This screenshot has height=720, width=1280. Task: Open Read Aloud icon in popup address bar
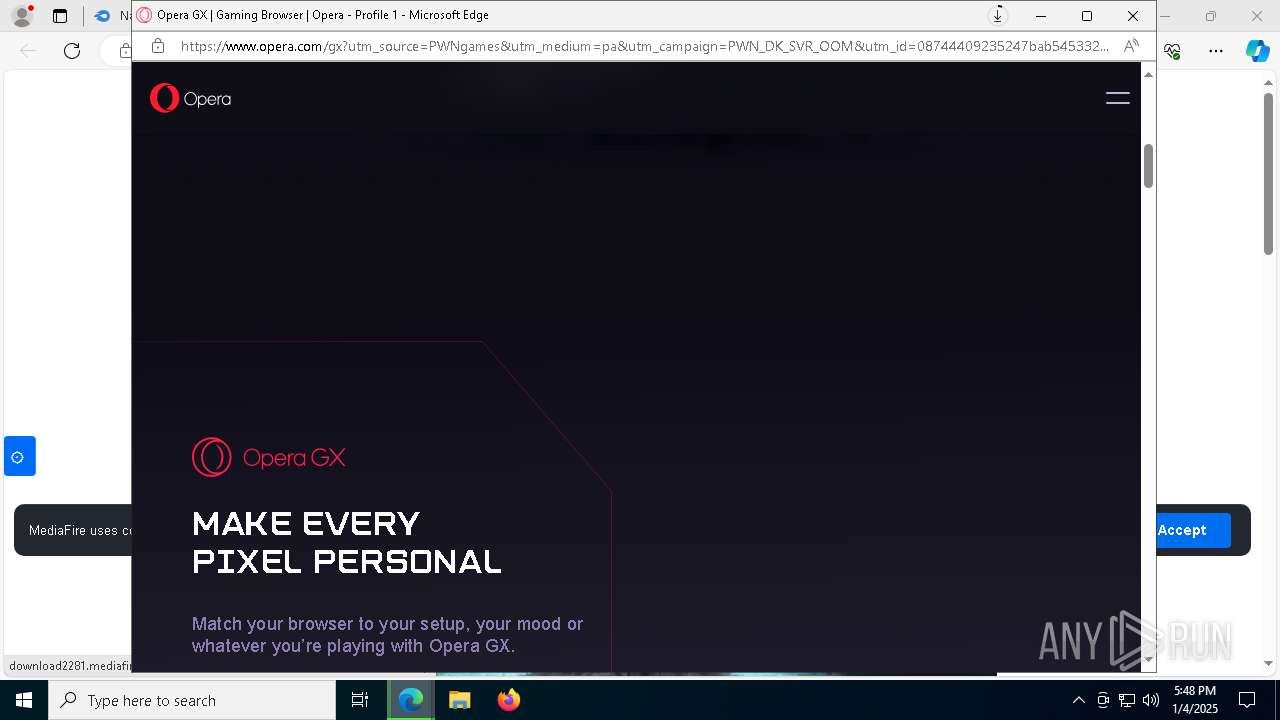[1131, 46]
